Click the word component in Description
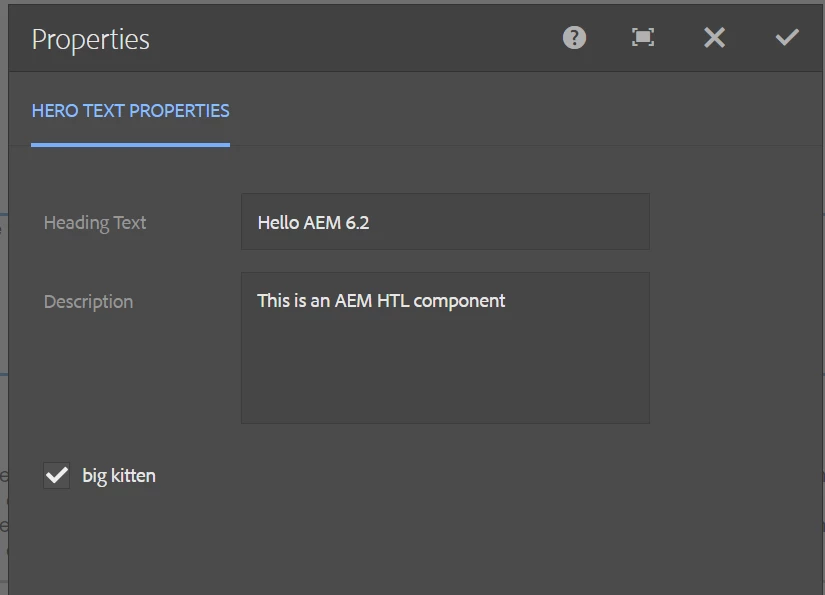 coord(459,301)
